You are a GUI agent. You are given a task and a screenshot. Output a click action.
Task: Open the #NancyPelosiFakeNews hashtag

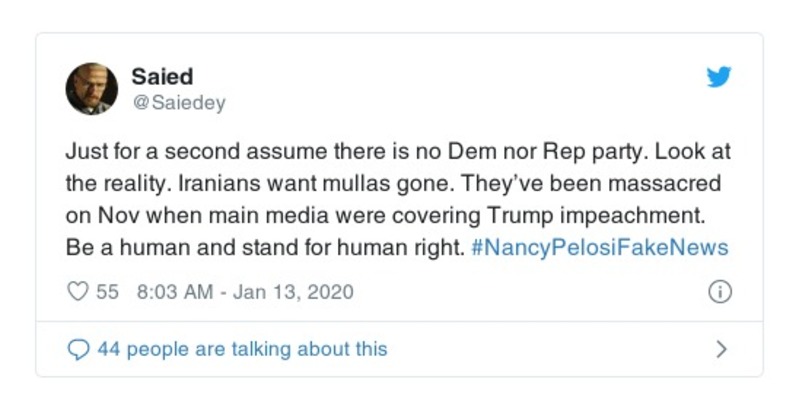pos(599,247)
